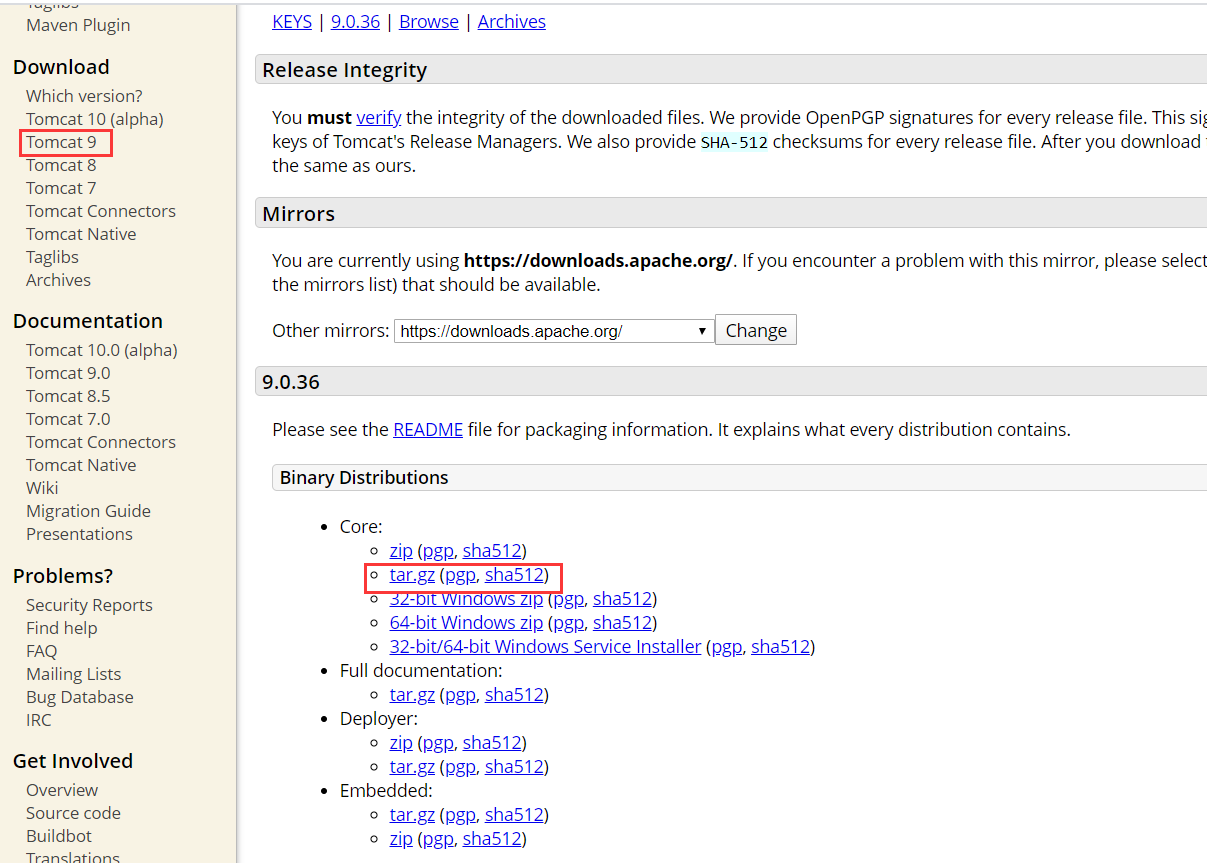Image resolution: width=1207 pixels, height=863 pixels.
Task: Open the KEYS link
Action: click(292, 21)
